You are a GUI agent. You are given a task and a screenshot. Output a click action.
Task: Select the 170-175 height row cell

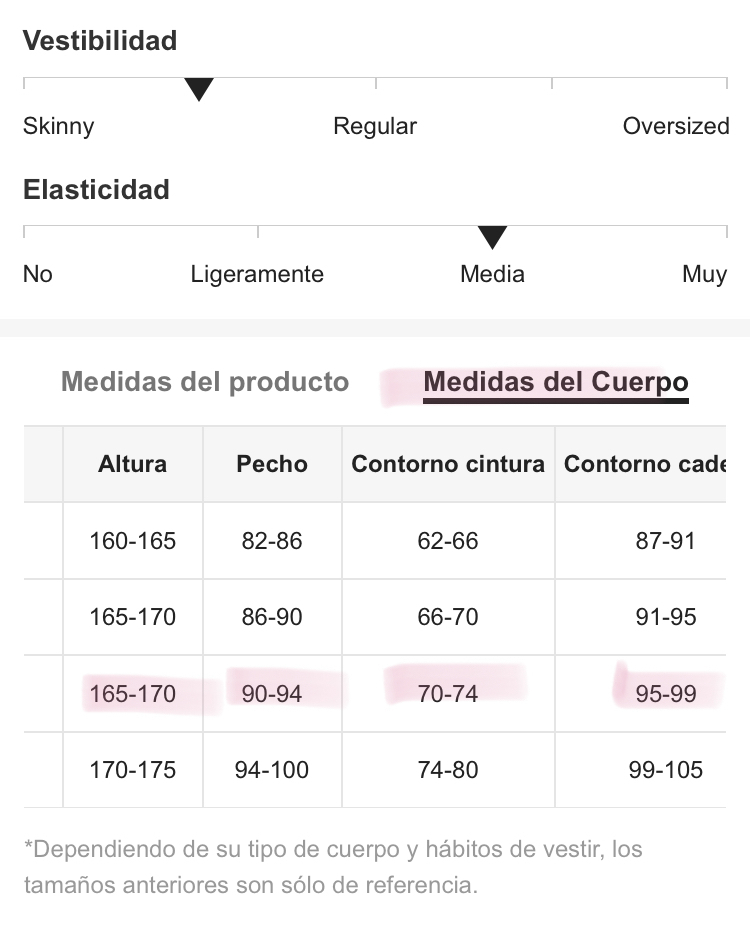pos(133,770)
